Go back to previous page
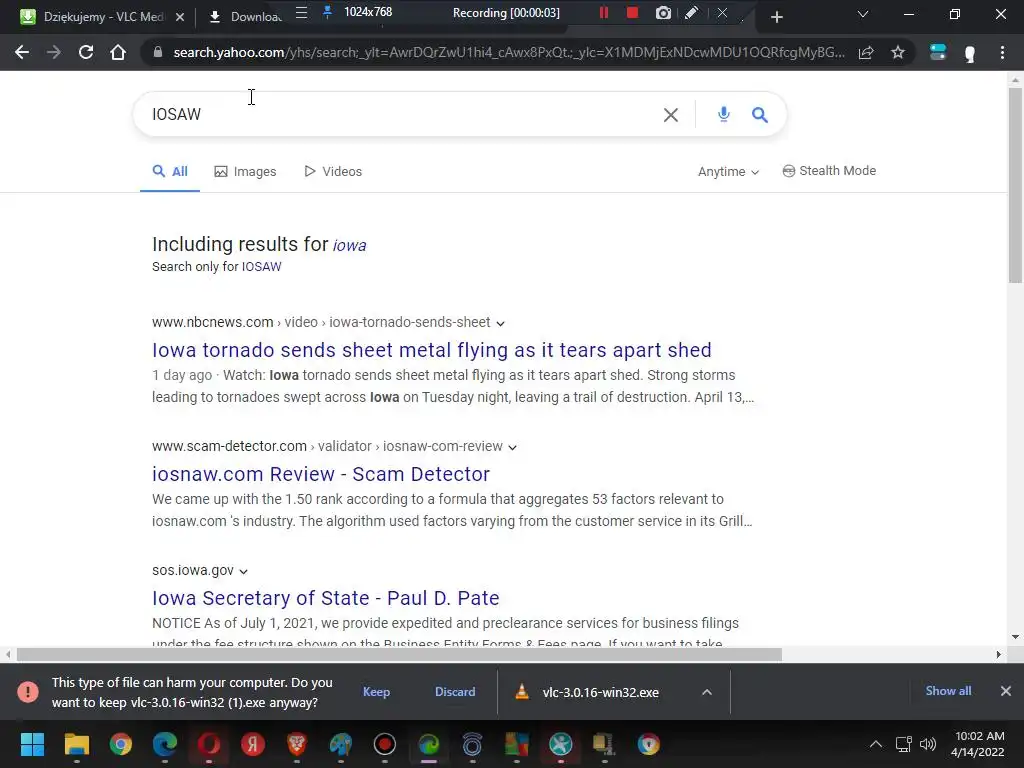 pos(22,52)
